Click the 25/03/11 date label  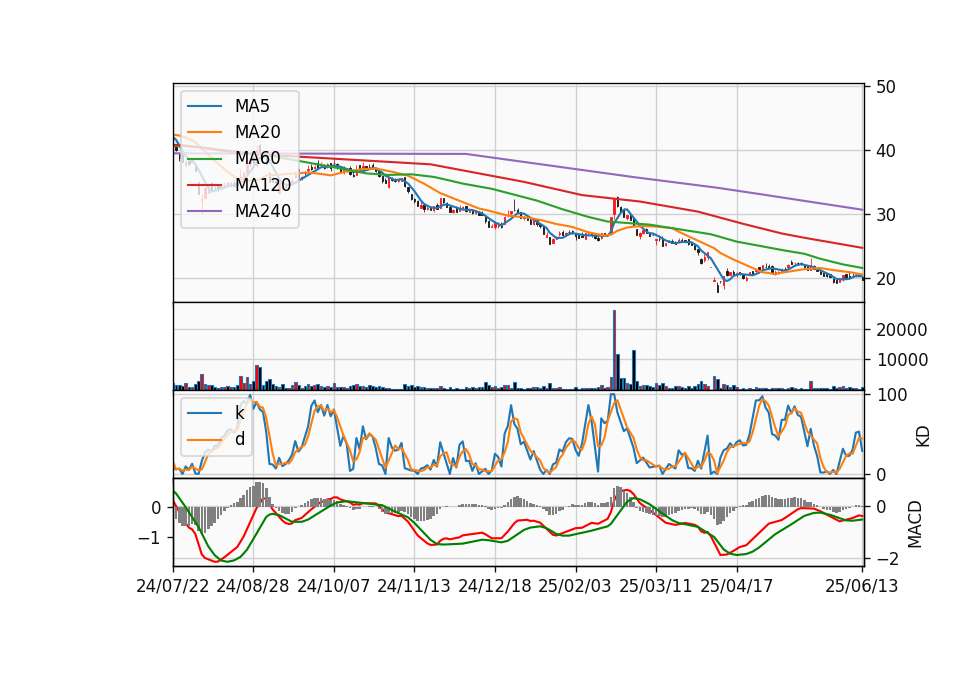[x=656, y=586]
